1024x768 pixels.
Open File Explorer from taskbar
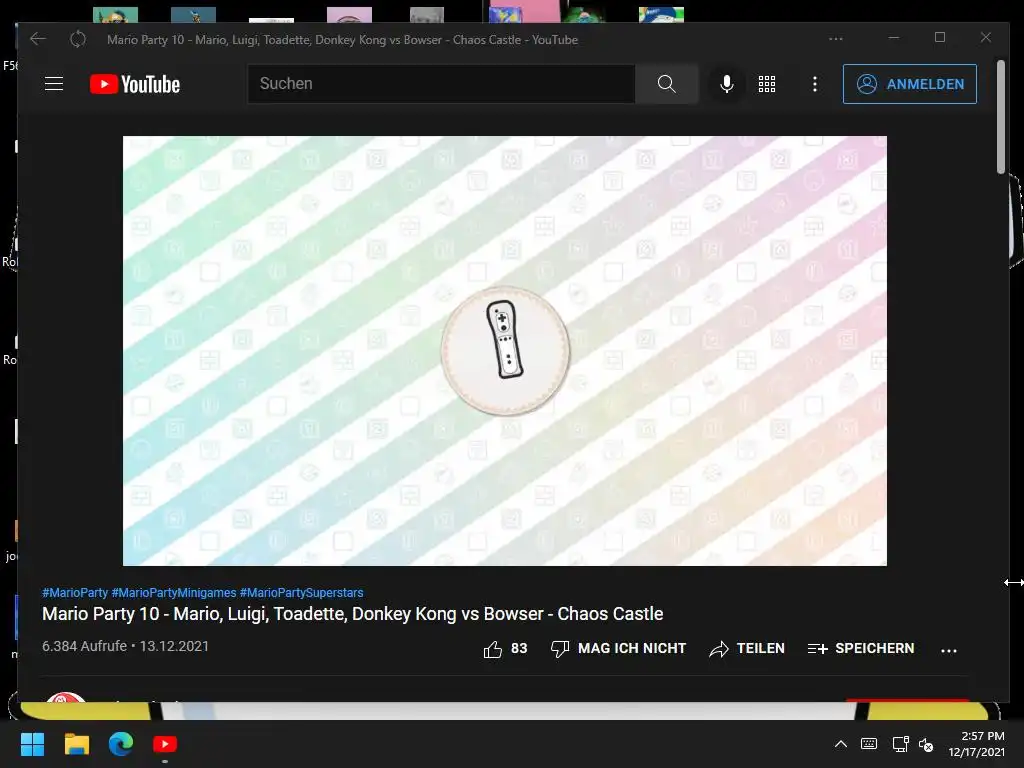coord(76,744)
